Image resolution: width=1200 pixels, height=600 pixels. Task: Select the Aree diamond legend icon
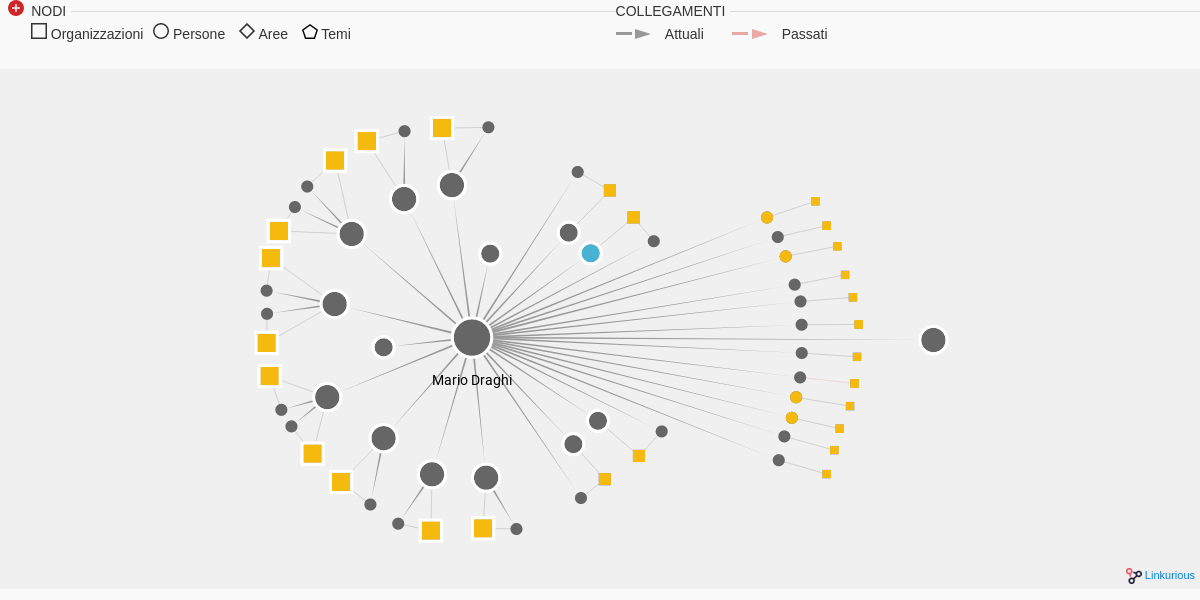click(247, 31)
